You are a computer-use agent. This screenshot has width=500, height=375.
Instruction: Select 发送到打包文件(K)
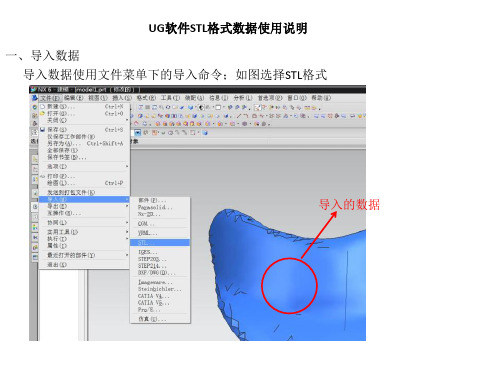(x=84, y=192)
